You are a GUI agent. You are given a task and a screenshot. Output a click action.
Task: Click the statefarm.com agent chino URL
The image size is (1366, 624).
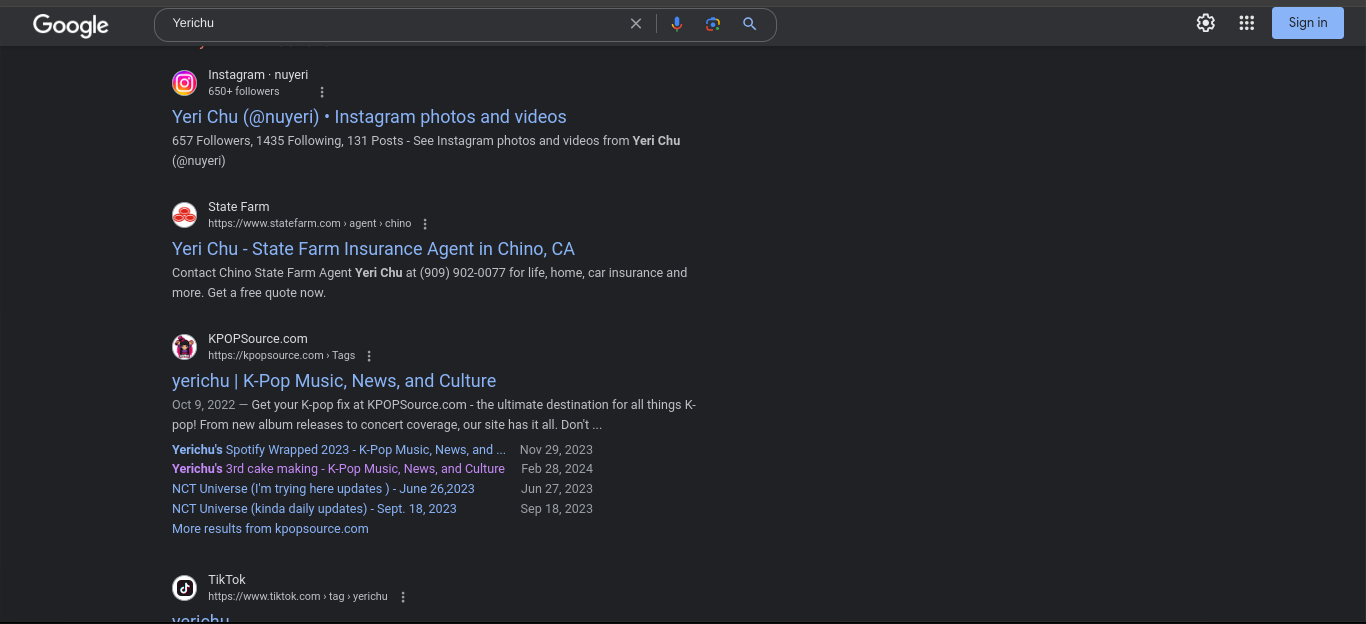point(310,224)
